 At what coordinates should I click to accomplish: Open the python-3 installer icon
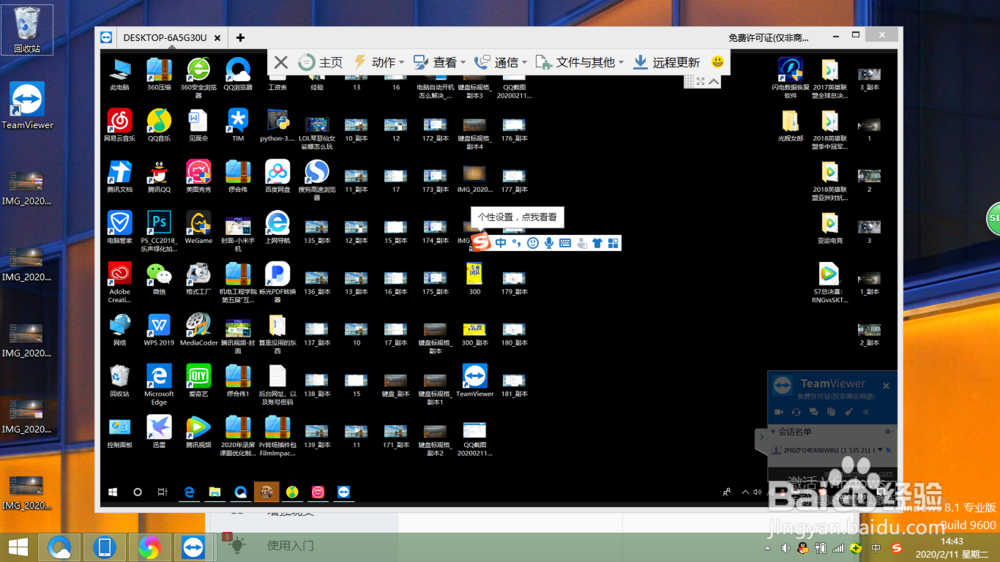(277, 124)
